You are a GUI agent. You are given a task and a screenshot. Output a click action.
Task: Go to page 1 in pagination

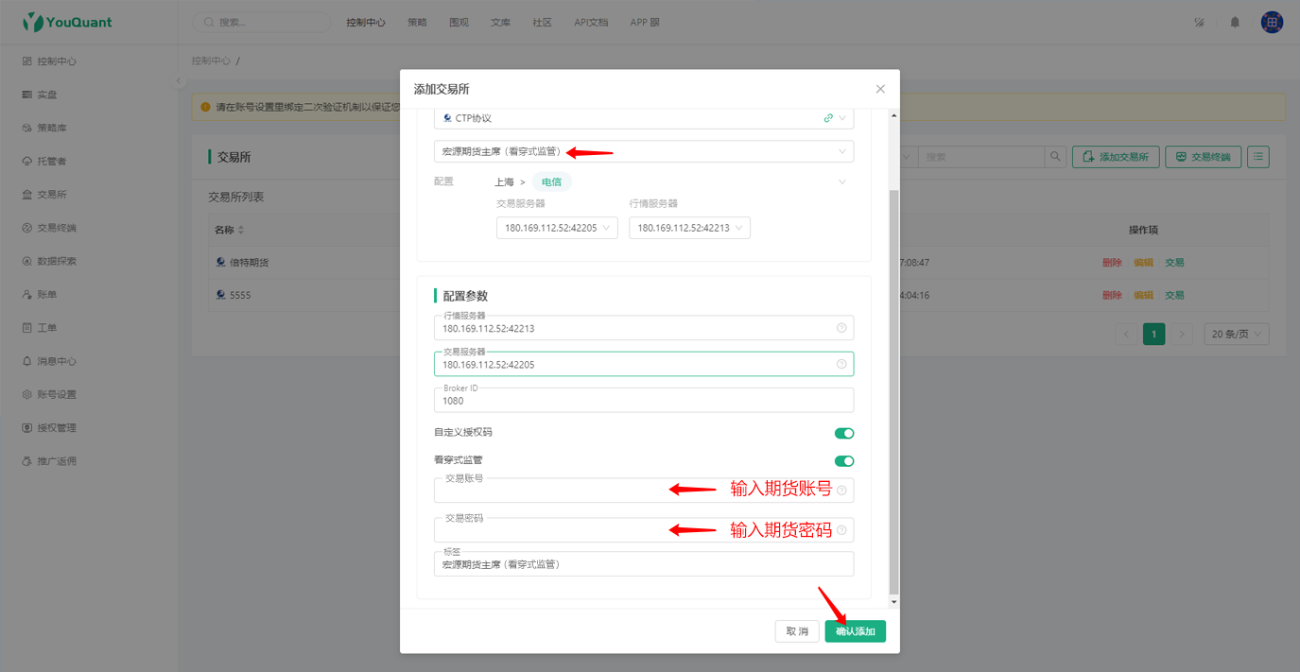1154,334
